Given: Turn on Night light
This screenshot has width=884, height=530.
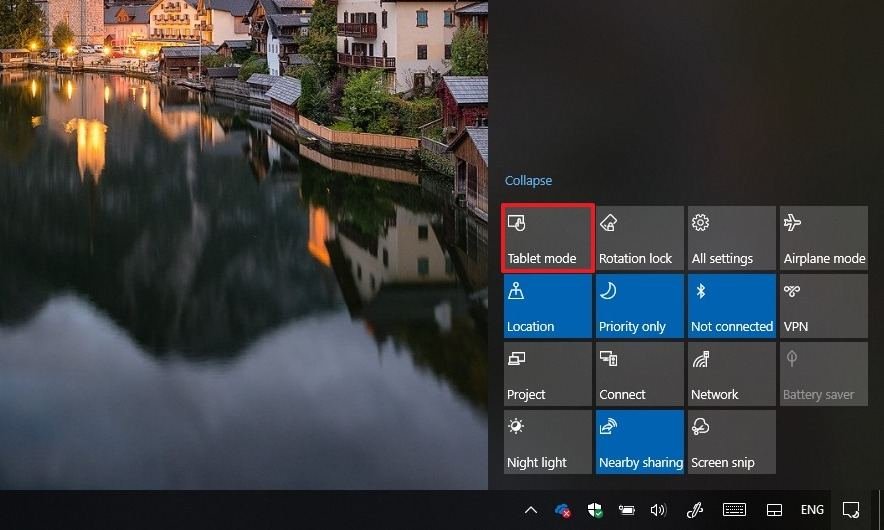Looking at the screenshot, I should 548,442.
